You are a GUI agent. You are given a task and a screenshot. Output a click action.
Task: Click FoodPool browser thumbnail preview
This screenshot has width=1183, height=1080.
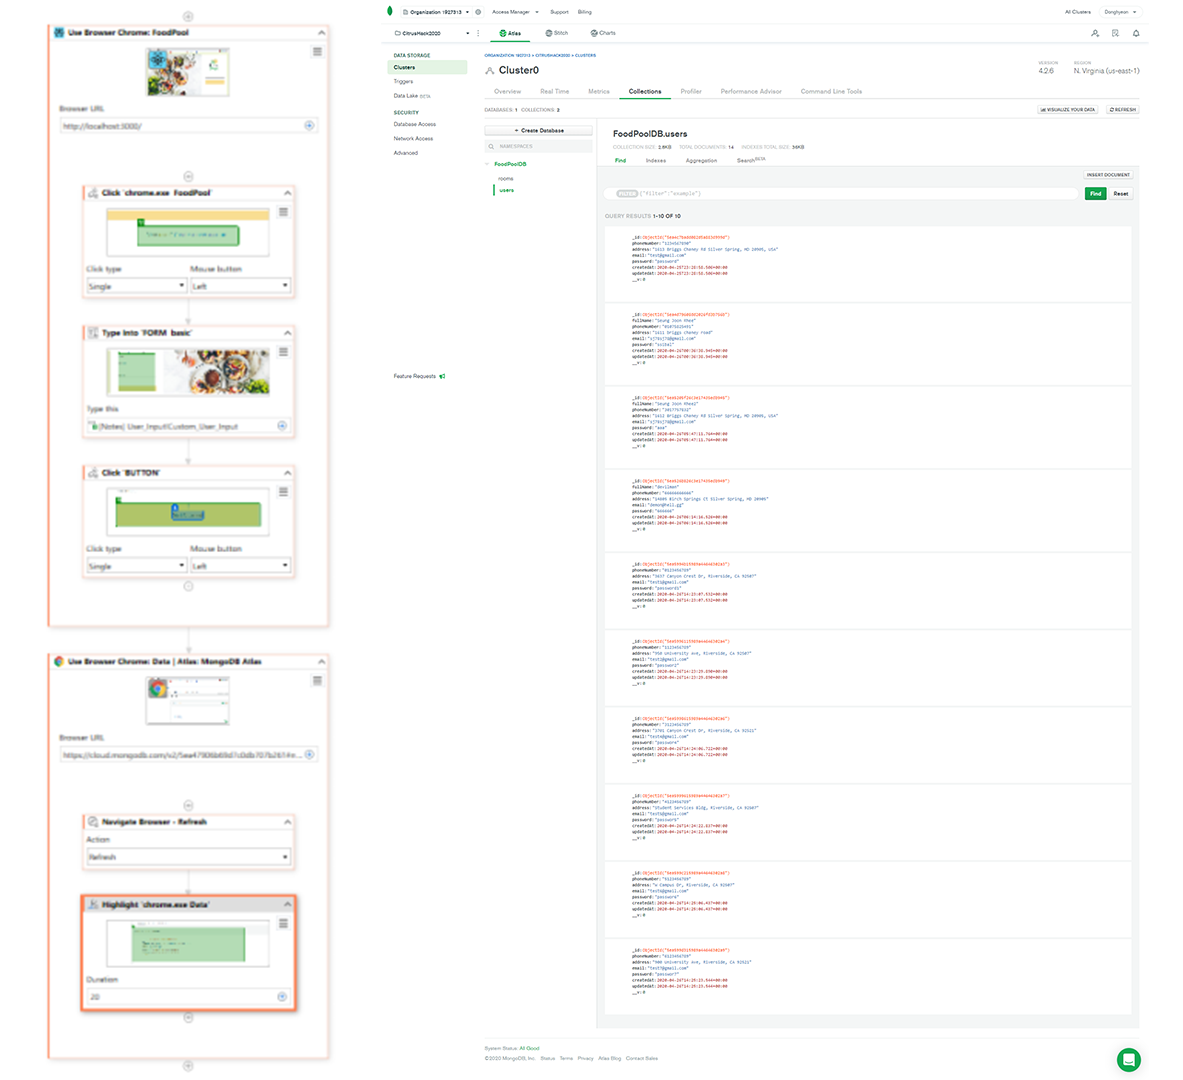[188, 72]
